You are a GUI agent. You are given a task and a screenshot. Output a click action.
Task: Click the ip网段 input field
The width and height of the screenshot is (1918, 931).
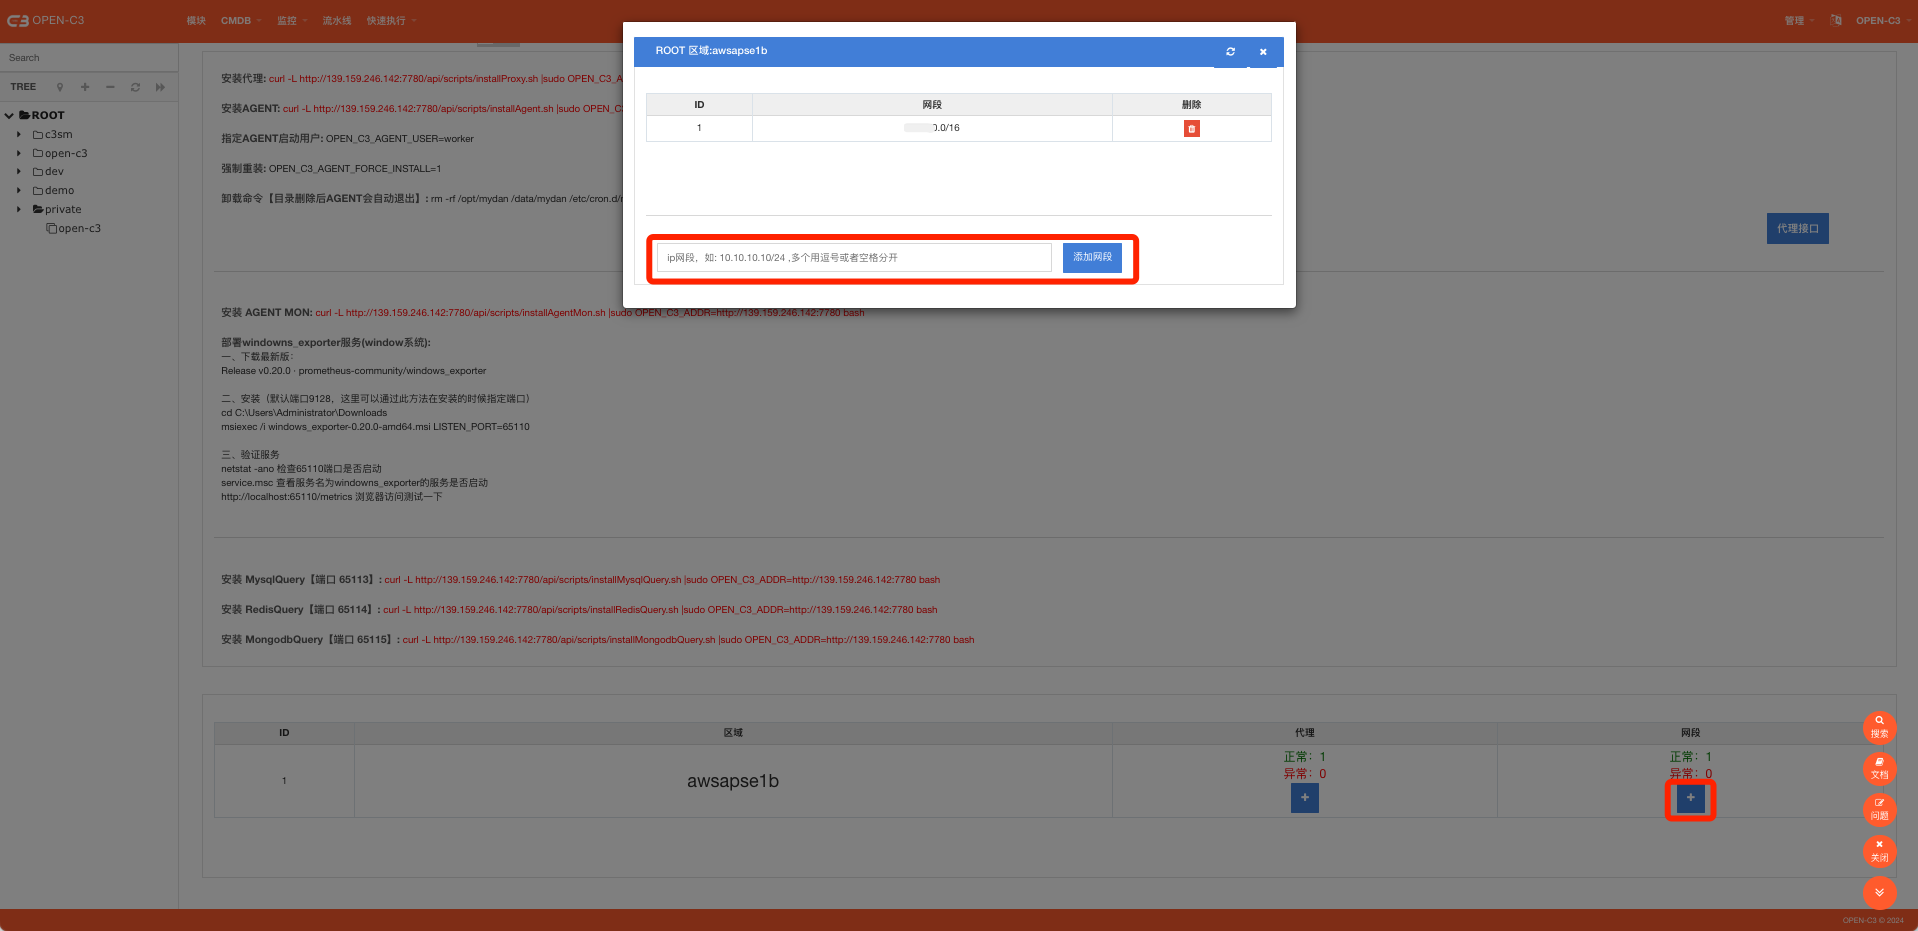(x=854, y=257)
